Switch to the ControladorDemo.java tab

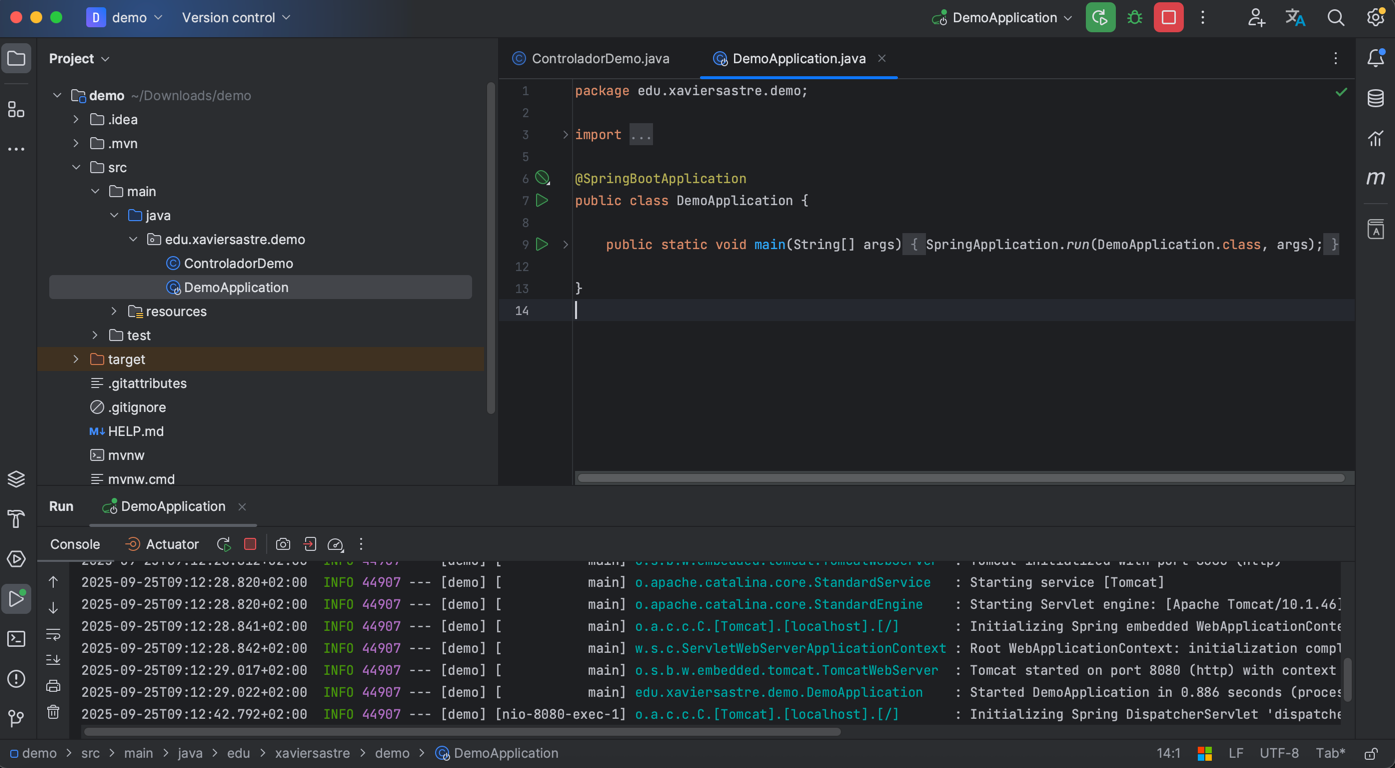point(599,59)
